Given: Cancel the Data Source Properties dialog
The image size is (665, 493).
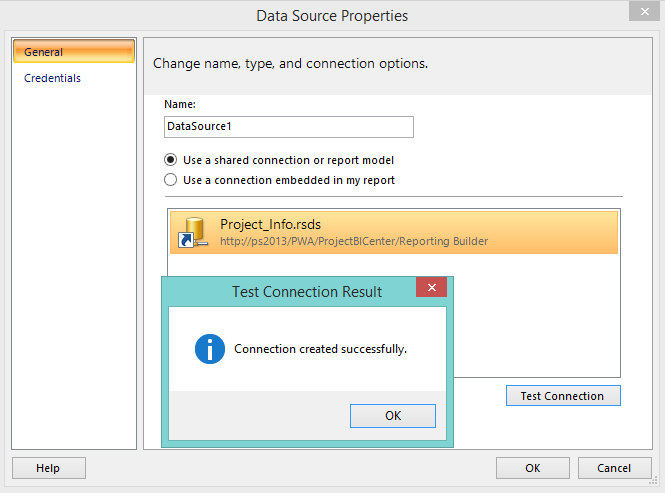Looking at the screenshot, I should click(614, 468).
